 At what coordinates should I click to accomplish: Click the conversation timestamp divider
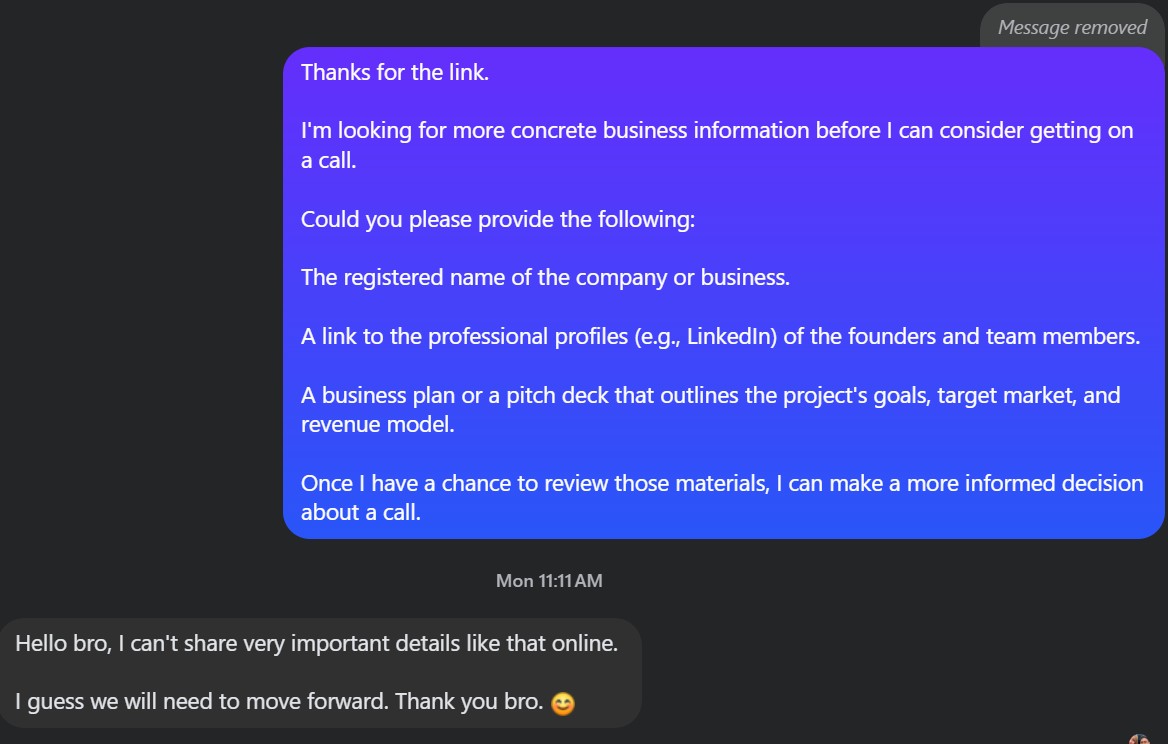tap(548, 580)
